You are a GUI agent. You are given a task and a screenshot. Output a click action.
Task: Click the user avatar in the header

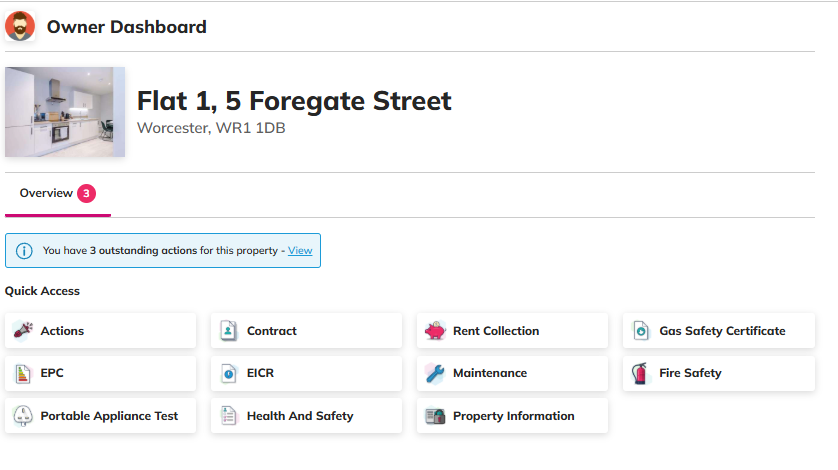(x=20, y=27)
